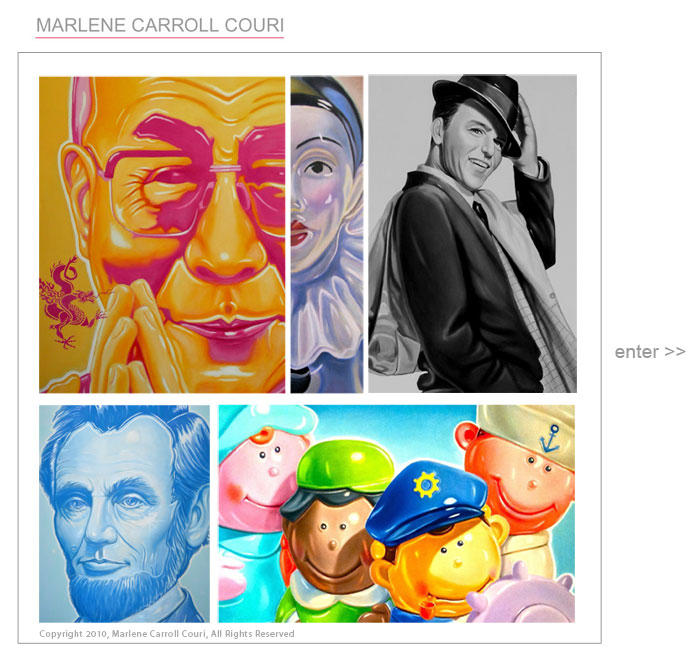Click the purple toy at bottom right corner
This screenshot has height=650, width=700.
pyautogui.click(x=522, y=594)
